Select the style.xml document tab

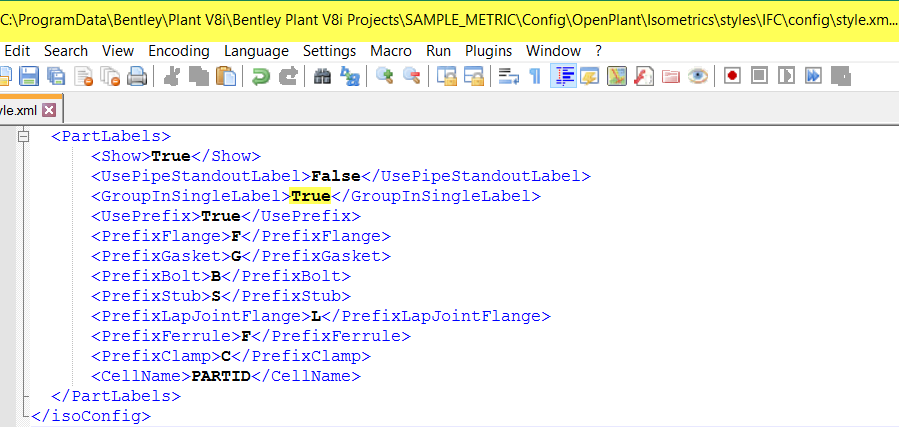point(23,109)
